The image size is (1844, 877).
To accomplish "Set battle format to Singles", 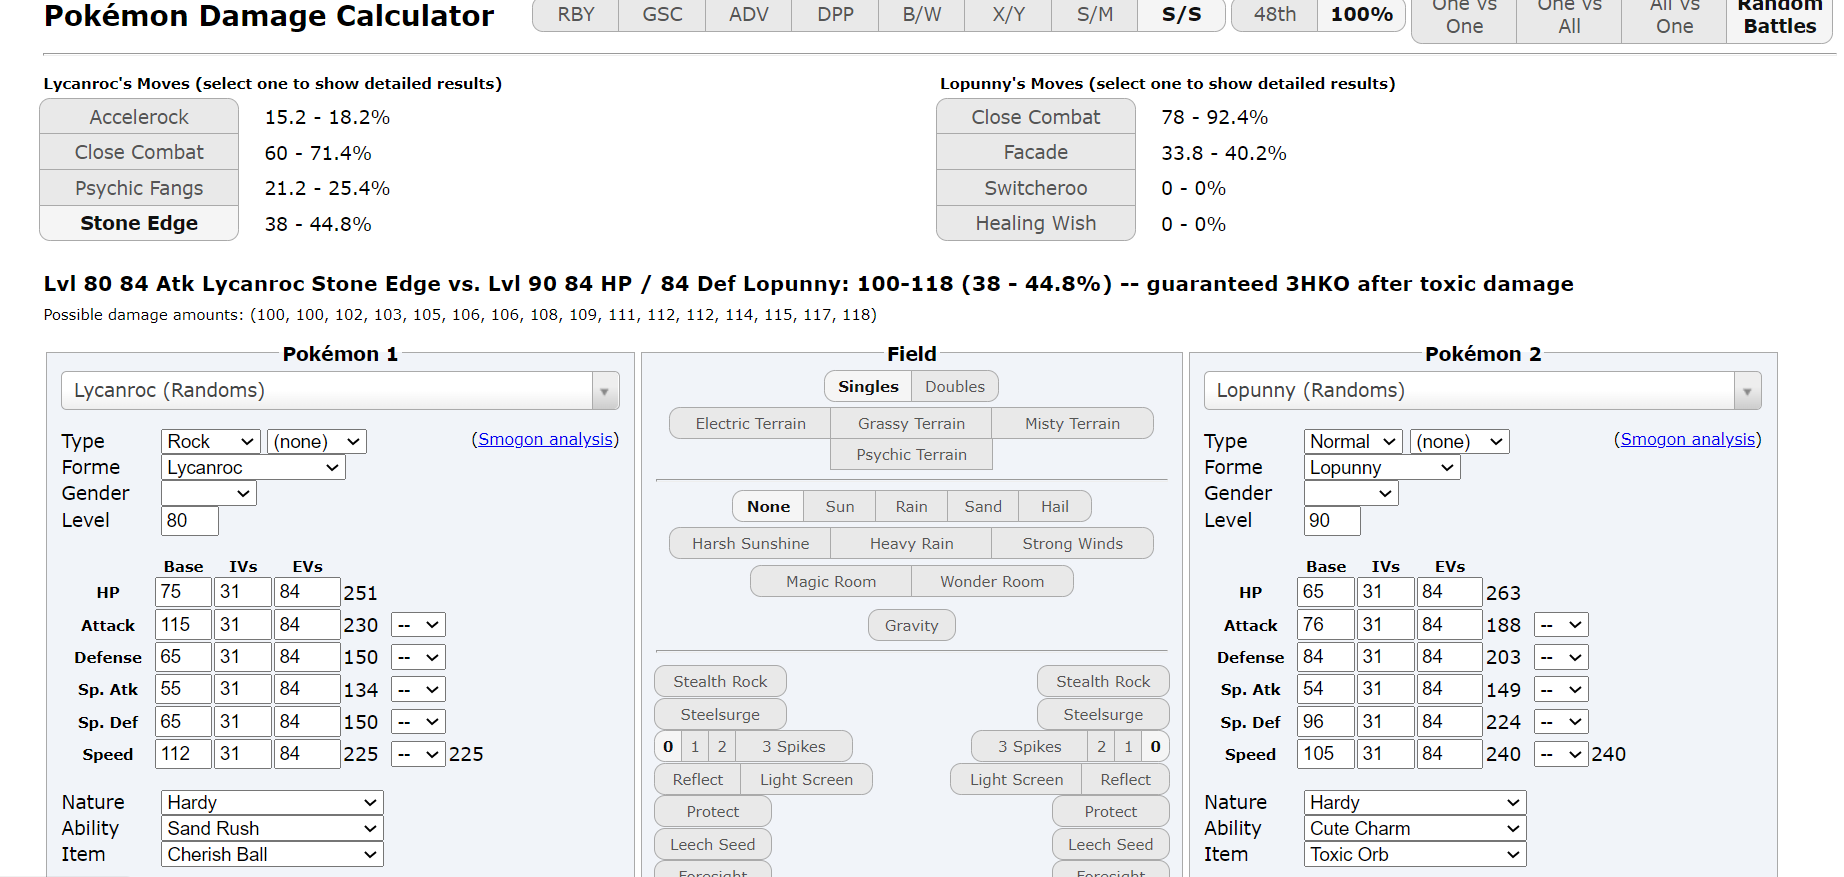I will click(868, 386).
